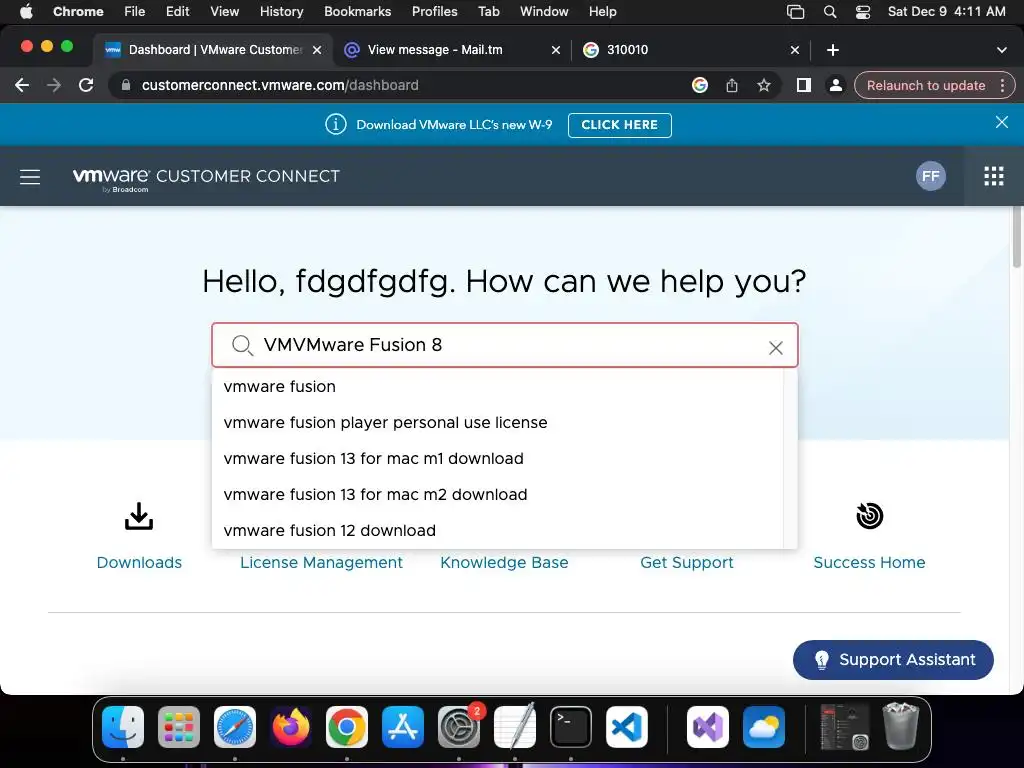Click the CLICK HERE banner button
The image size is (1024, 768).
tap(620, 125)
